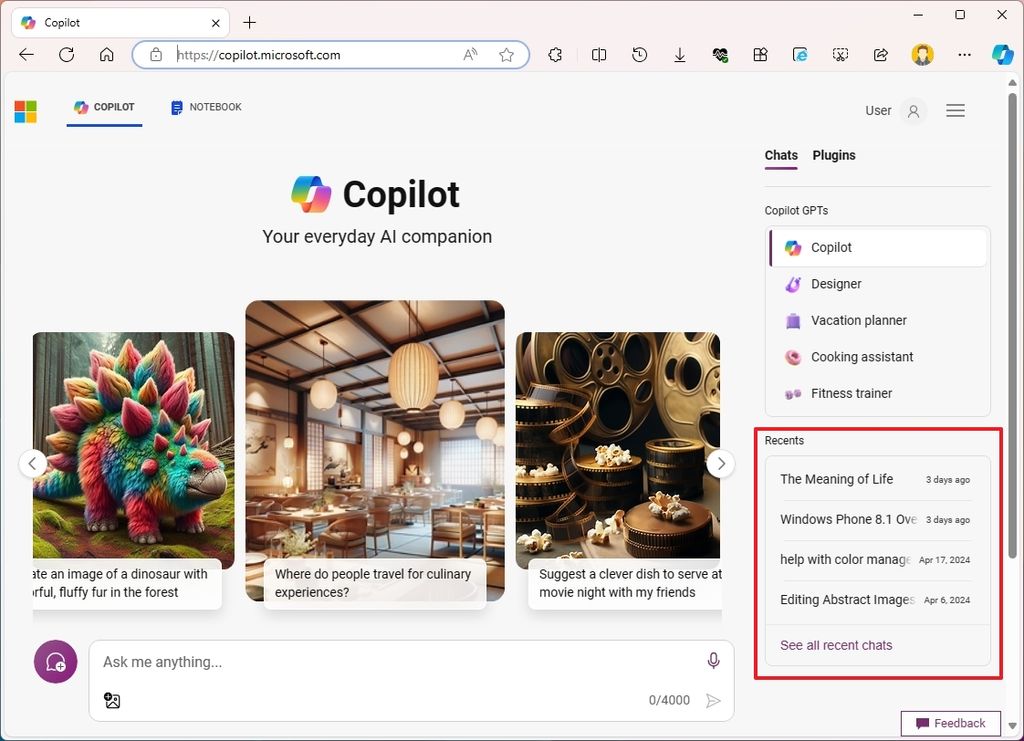Open the Microsoft logo app launcher
The image size is (1024, 741).
click(25, 111)
